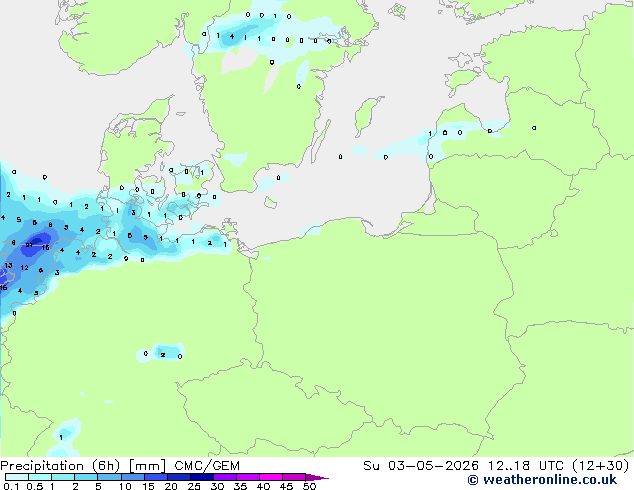Screen dimensions: 634x490
Task: Choose the 2–5 mm legend color box
Action: tap(86, 477)
